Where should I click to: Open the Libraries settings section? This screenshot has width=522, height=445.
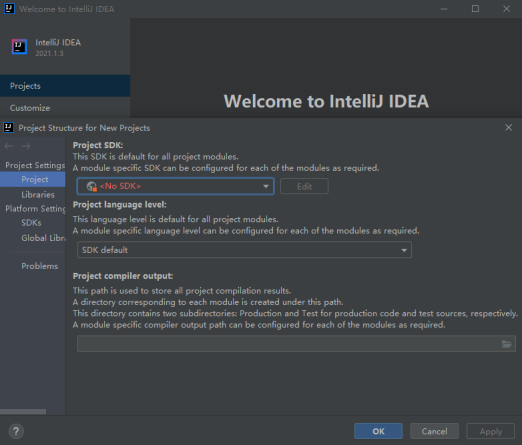38,195
